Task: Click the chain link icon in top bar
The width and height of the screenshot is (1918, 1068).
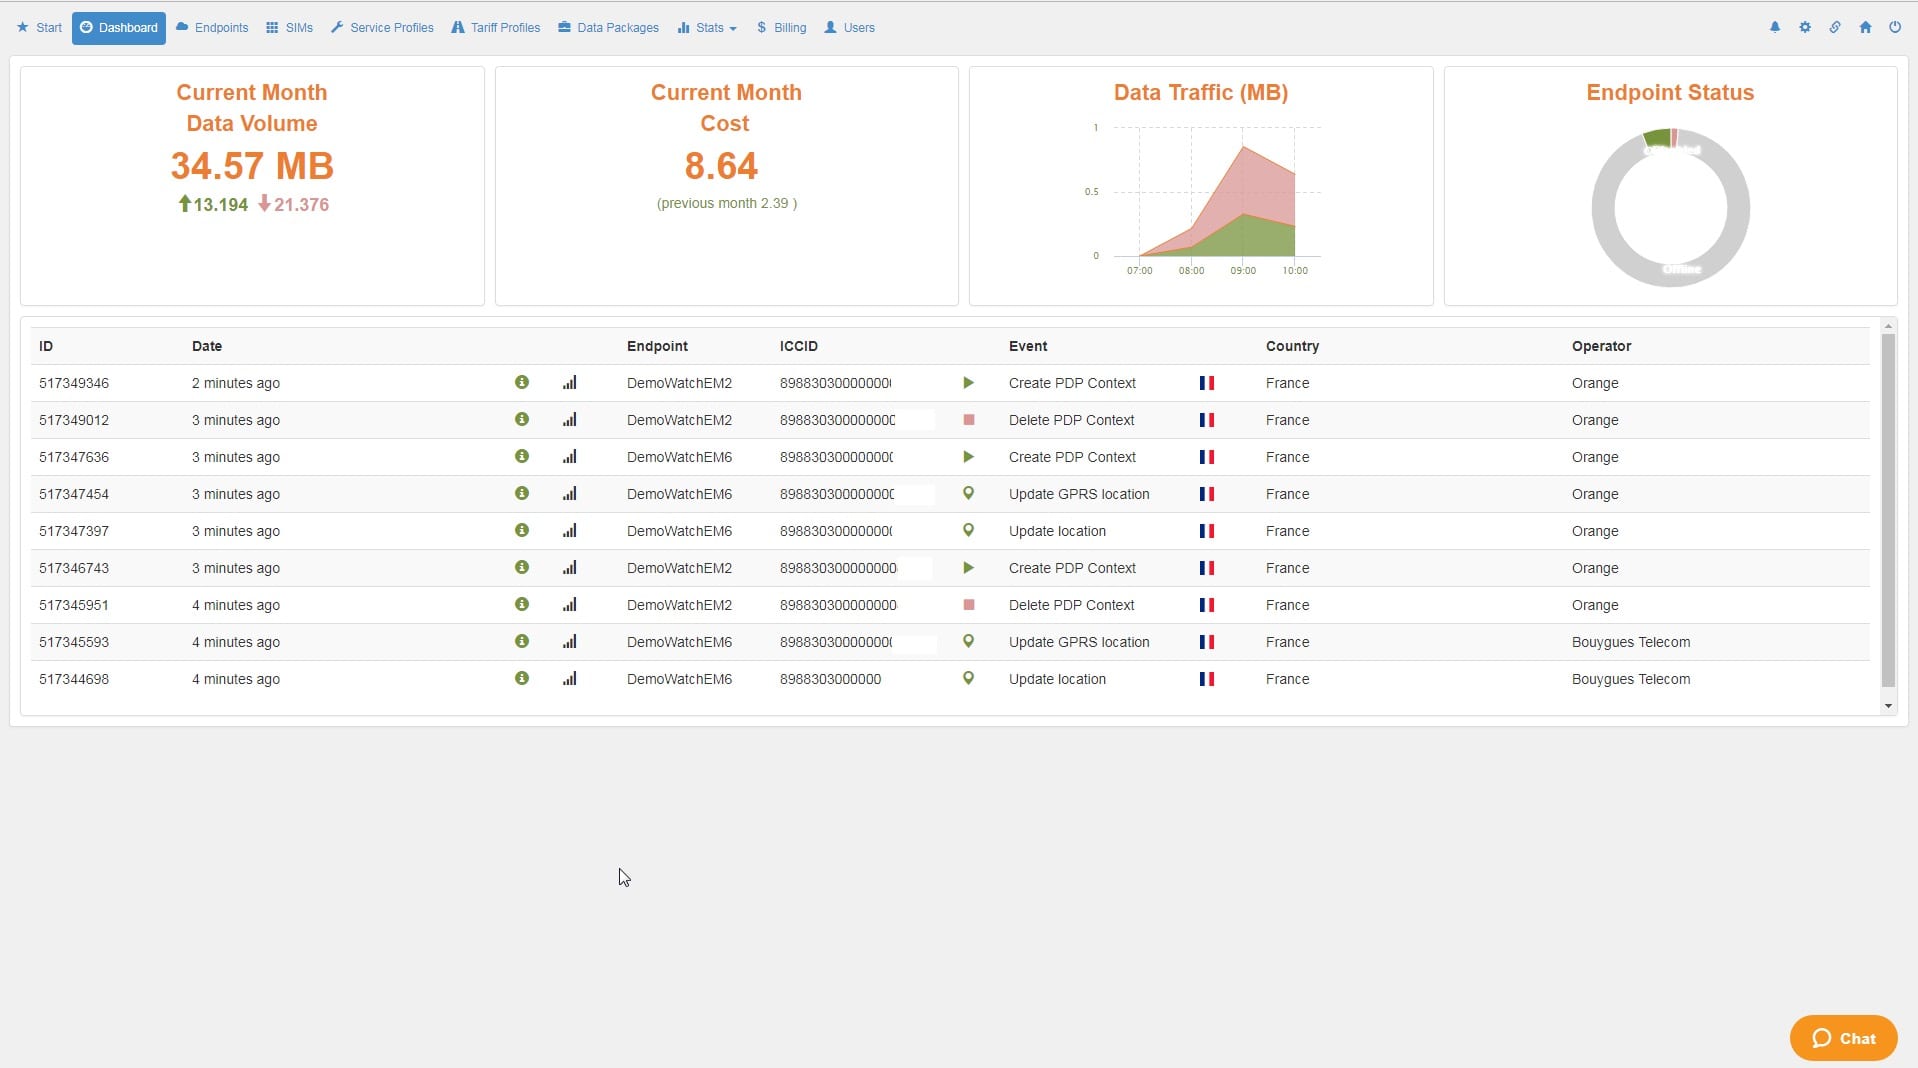Action: coord(1835,28)
